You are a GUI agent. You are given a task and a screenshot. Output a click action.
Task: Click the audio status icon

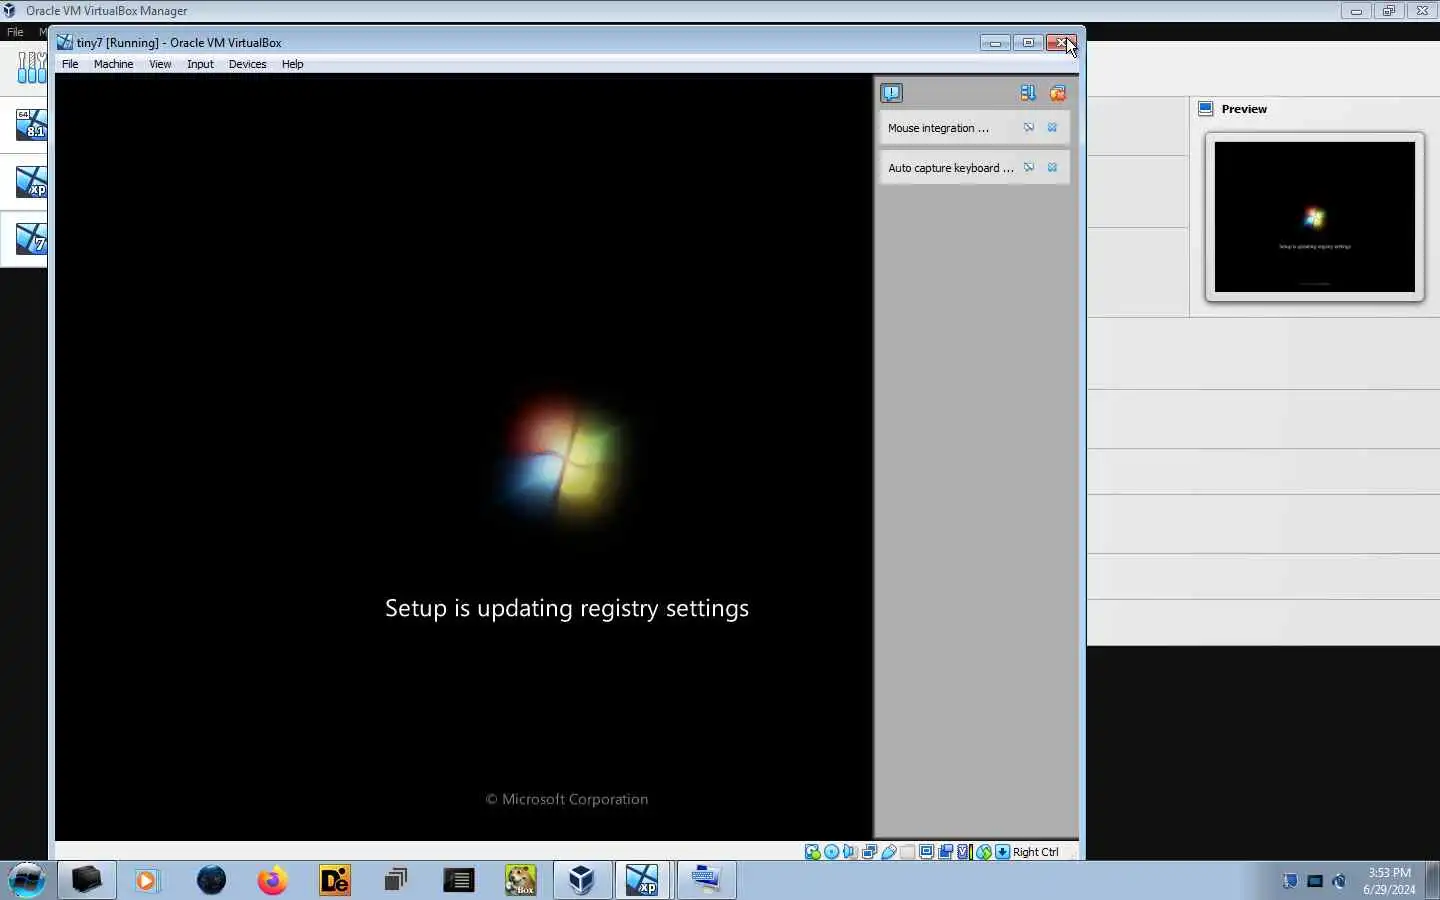point(850,852)
